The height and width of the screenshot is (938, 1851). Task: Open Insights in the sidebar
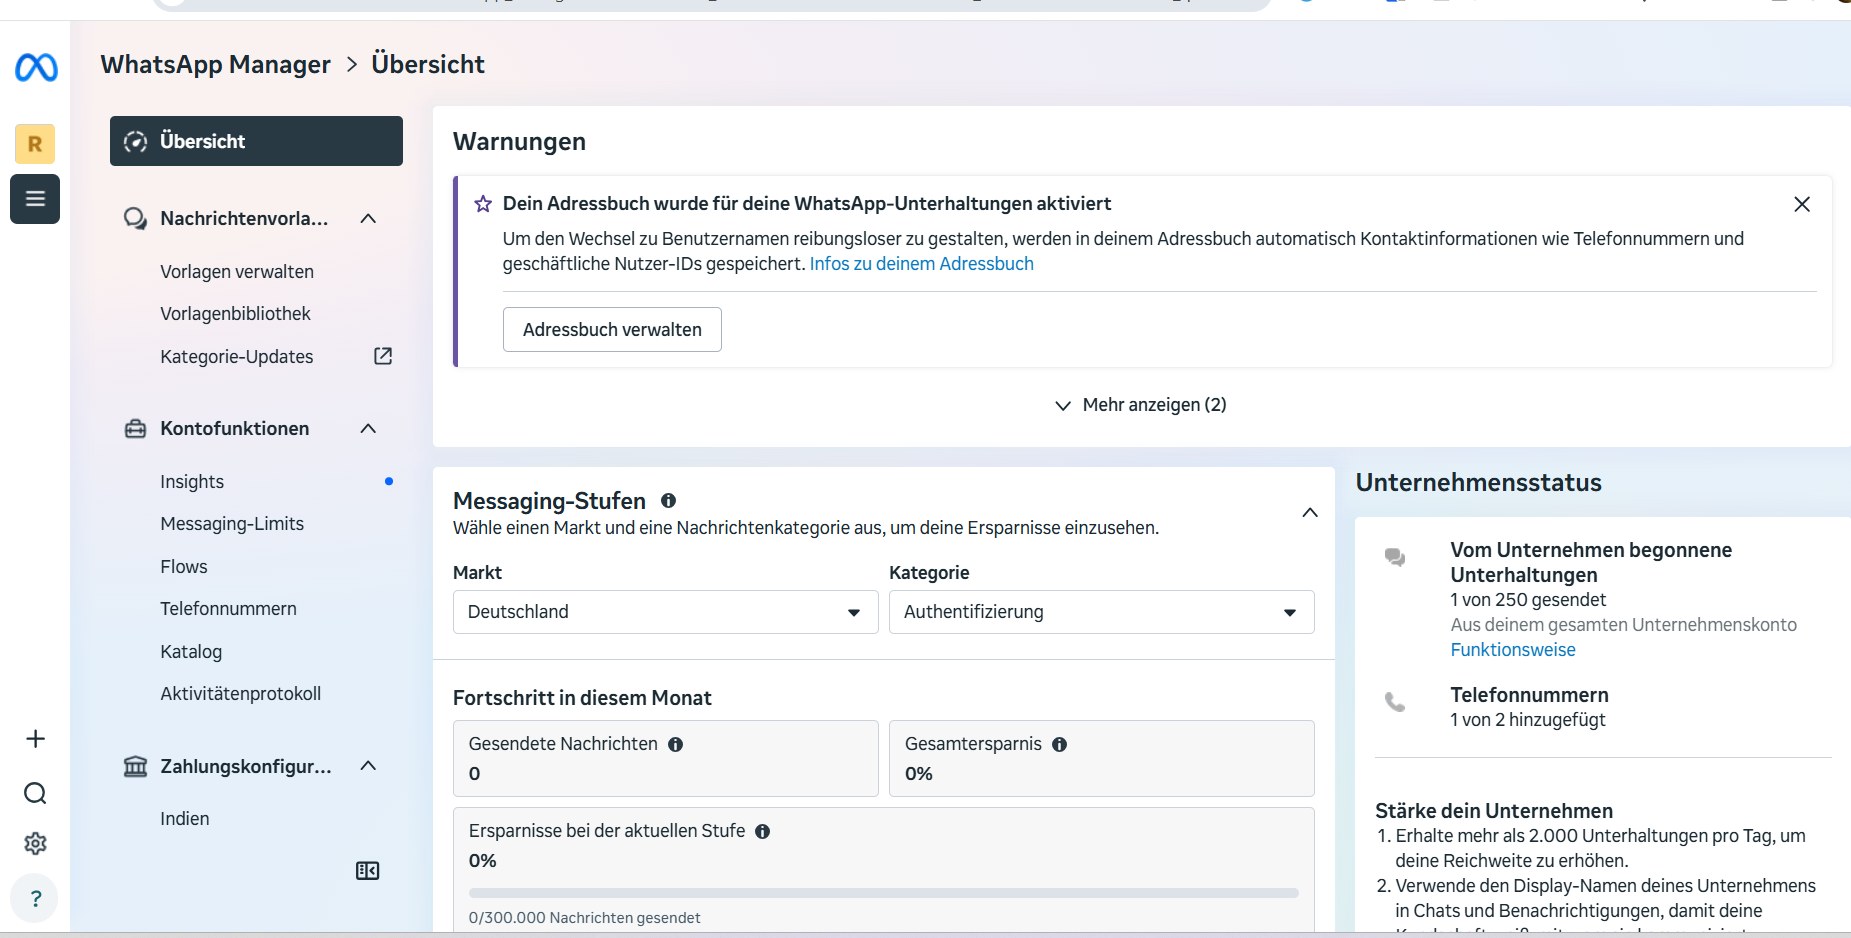[192, 482]
